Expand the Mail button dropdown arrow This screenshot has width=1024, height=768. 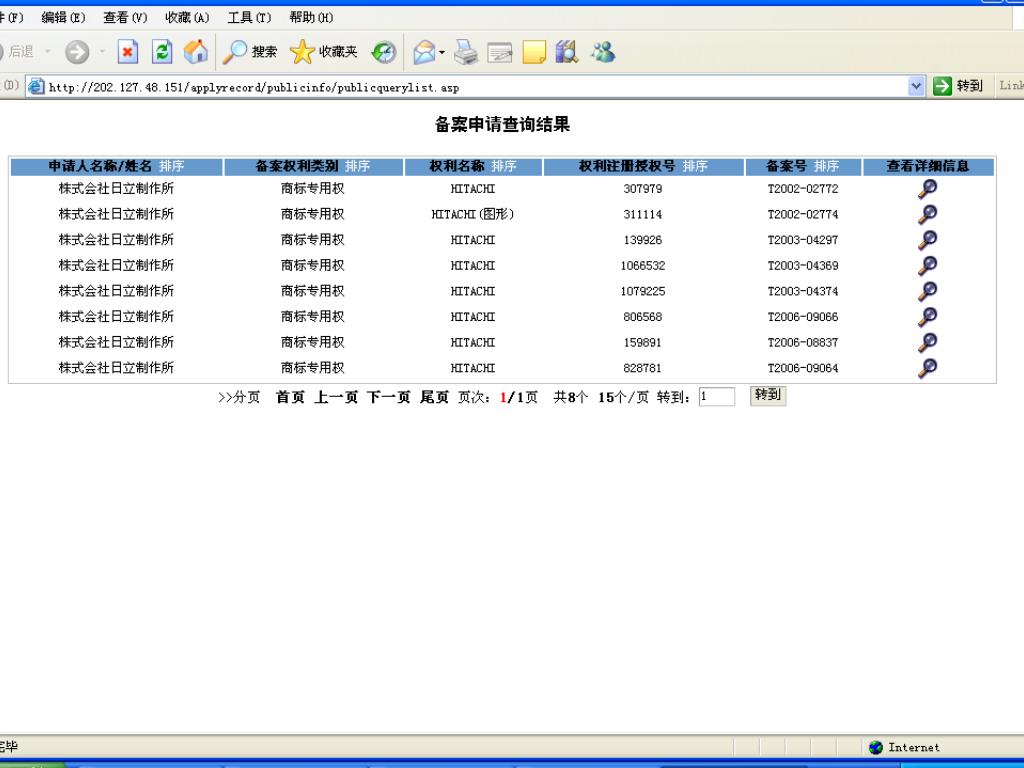coord(442,52)
